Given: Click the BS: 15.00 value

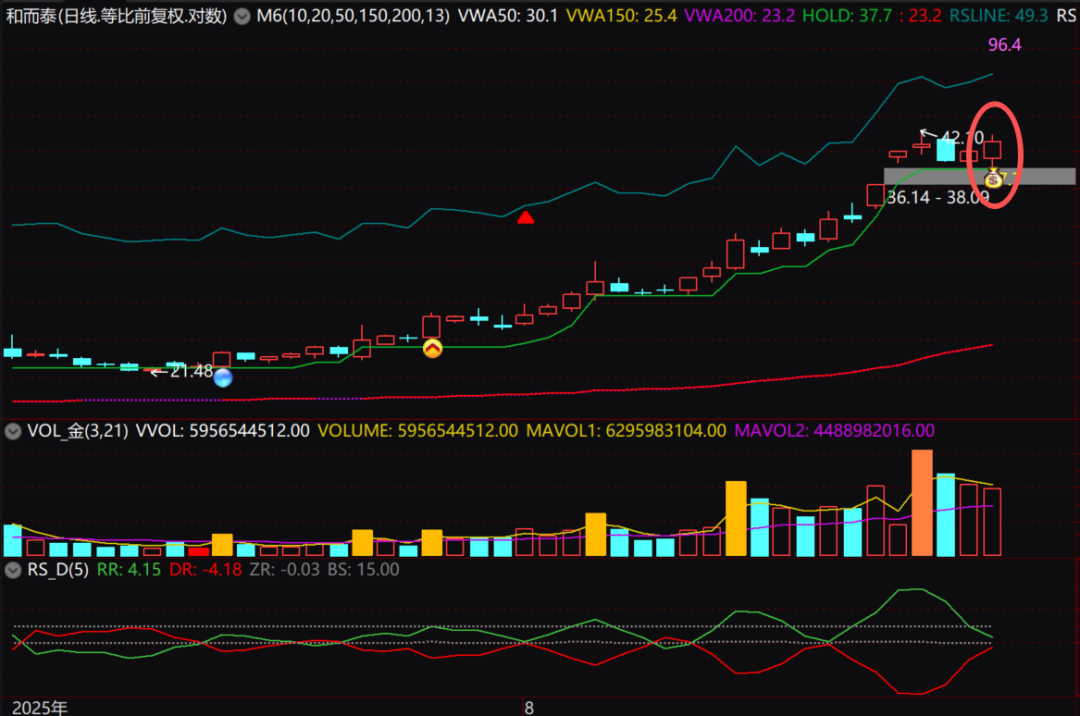Looking at the screenshot, I should pyautogui.click(x=363, y=569).
